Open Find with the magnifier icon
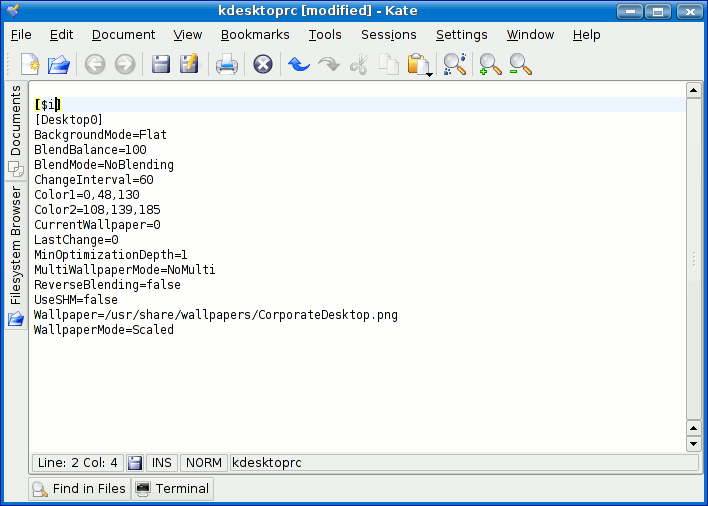708x506 pixels. tap(455, 65)
